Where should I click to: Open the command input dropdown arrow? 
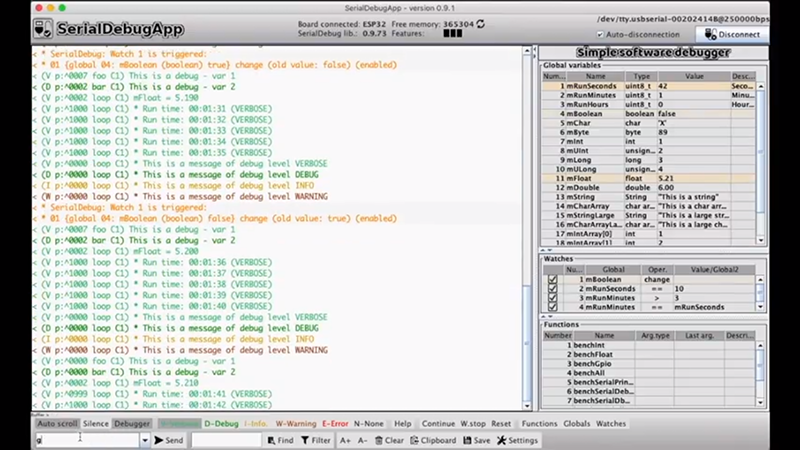(x=144, y=440)
